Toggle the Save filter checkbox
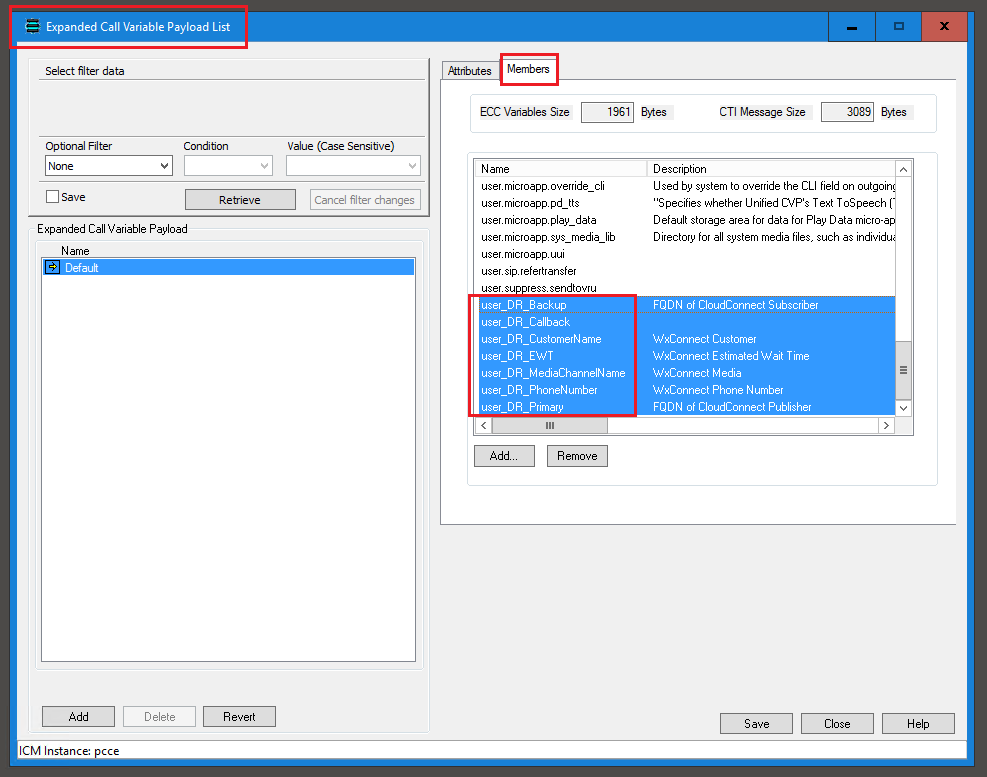Image resolution: width=987 pixels, height=777 pixels. (x=53, y=196)
